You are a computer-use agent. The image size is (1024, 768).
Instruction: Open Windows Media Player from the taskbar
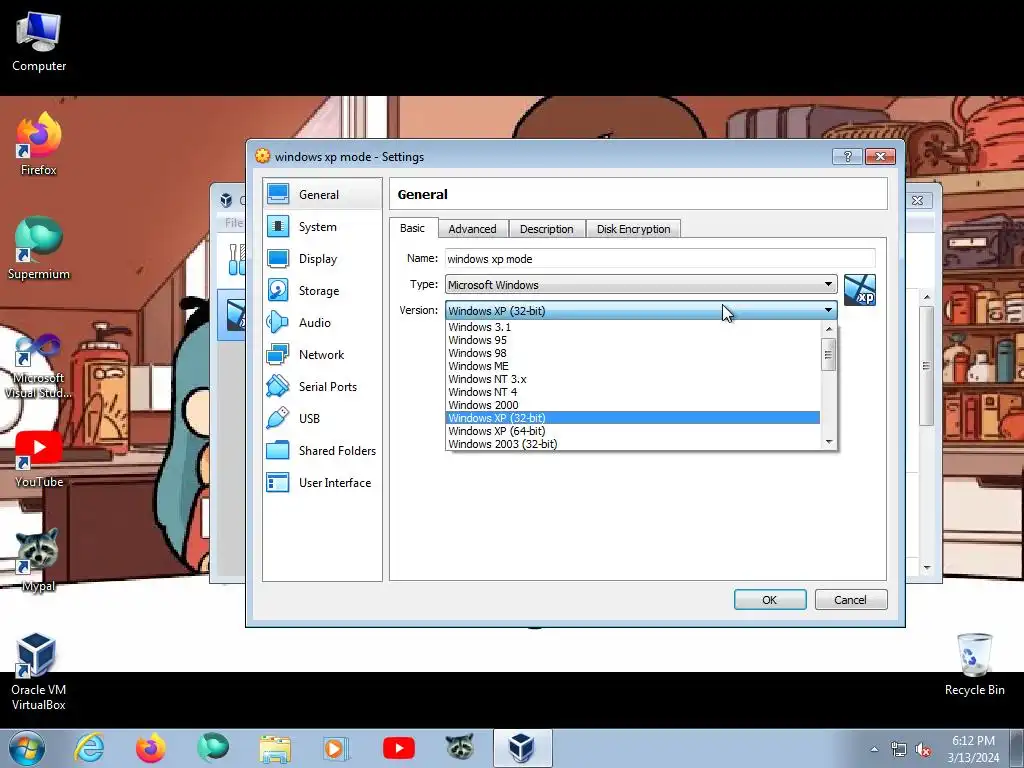coord(337,748)
